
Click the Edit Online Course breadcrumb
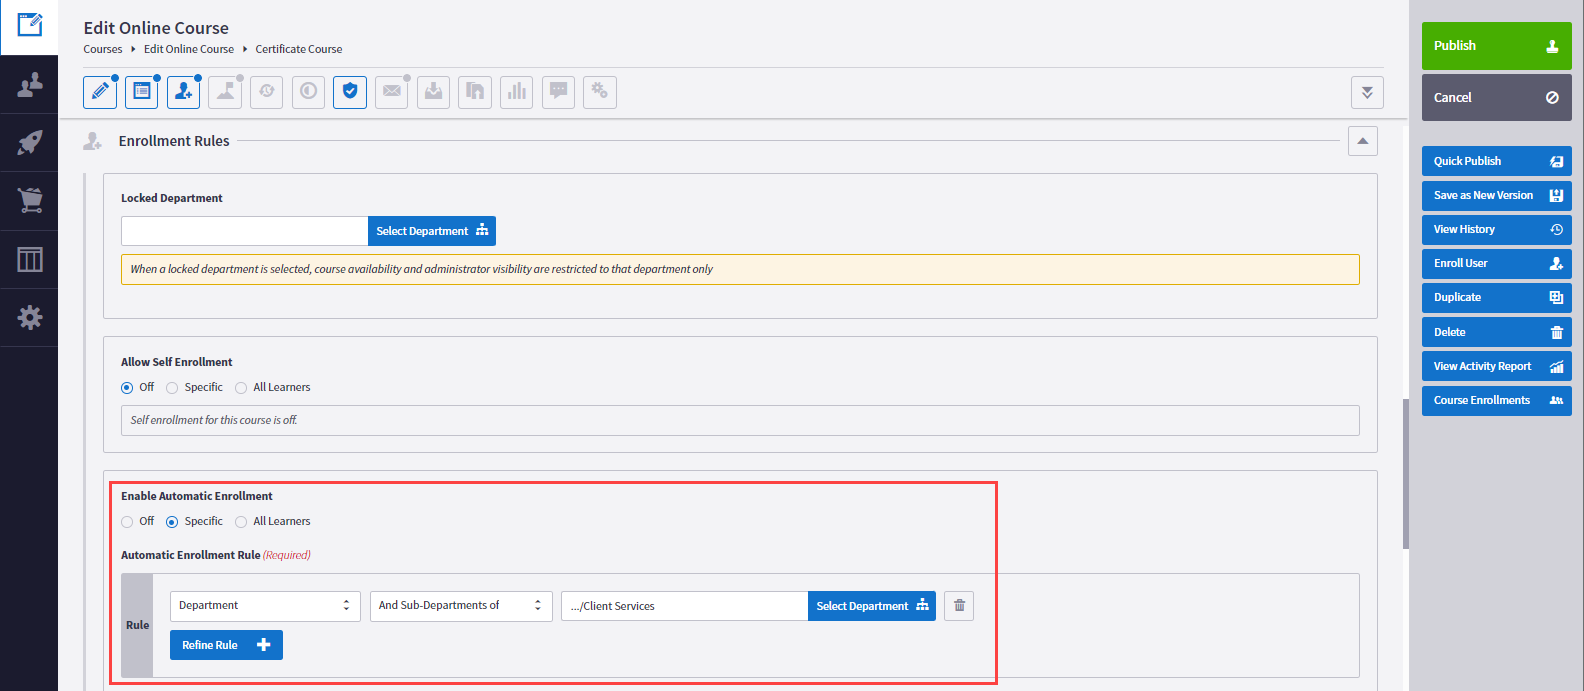189,49
